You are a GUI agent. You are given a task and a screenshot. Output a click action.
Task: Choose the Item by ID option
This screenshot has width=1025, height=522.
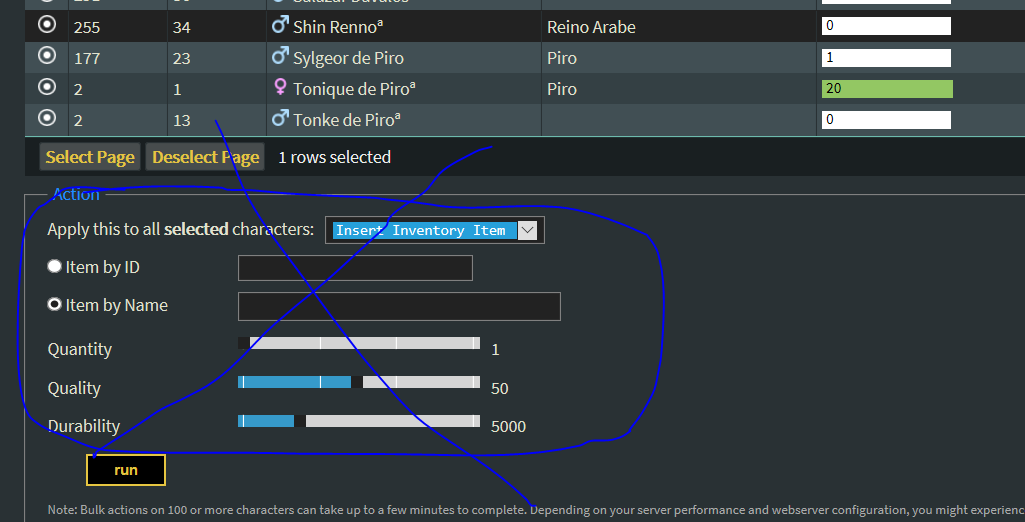click(56, 267)
